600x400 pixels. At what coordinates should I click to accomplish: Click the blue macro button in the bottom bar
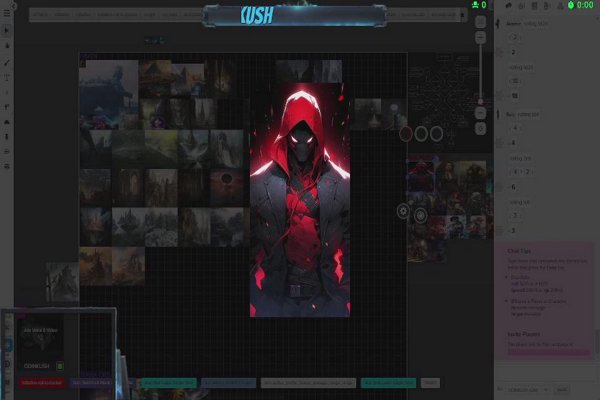pyautogui.click(x=228, y=383)
